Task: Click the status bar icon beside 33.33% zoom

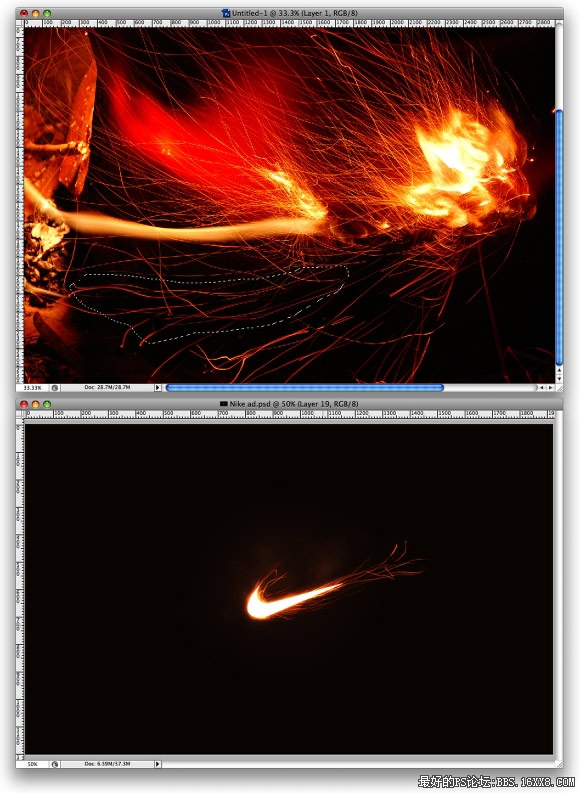Action: [55, 387]
